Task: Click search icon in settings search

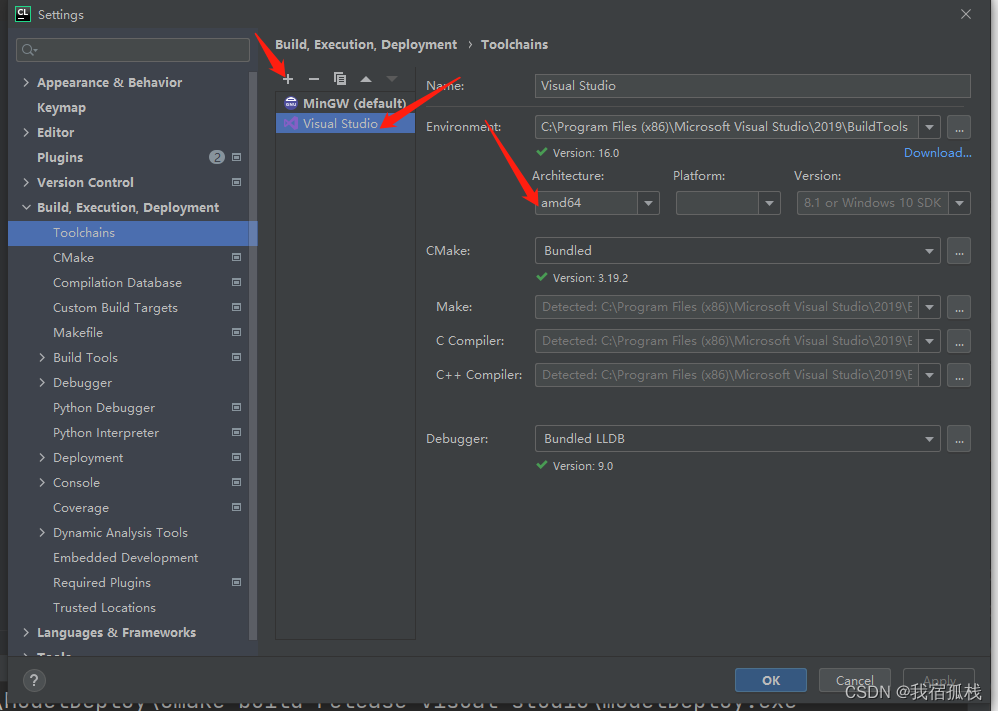Action: click(x=29, y=50)
